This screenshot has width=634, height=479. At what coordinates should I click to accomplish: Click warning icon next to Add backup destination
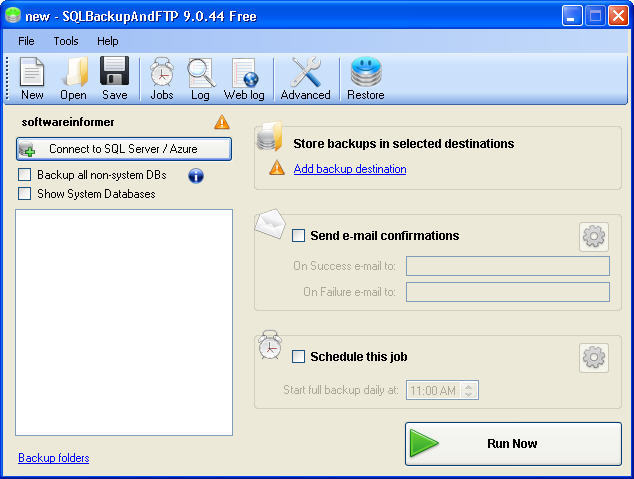[277, 168]
